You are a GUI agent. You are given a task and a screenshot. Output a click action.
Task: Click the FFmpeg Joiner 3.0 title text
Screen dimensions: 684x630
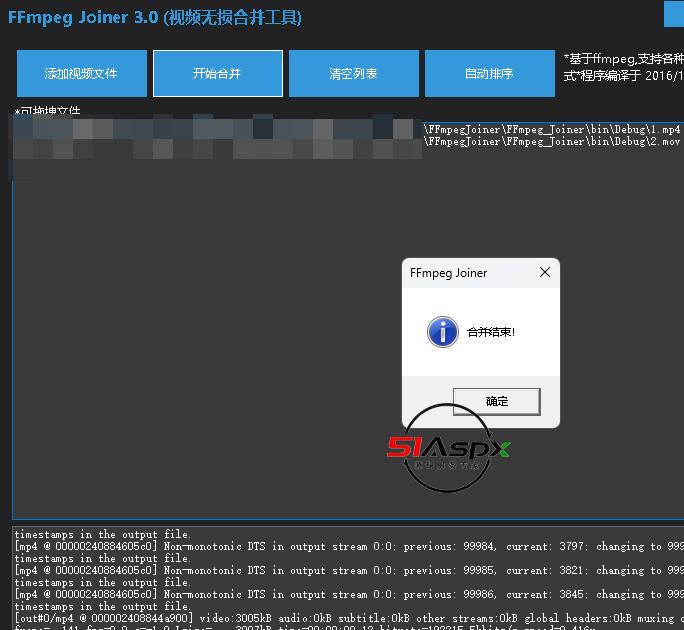click(155, 17)
